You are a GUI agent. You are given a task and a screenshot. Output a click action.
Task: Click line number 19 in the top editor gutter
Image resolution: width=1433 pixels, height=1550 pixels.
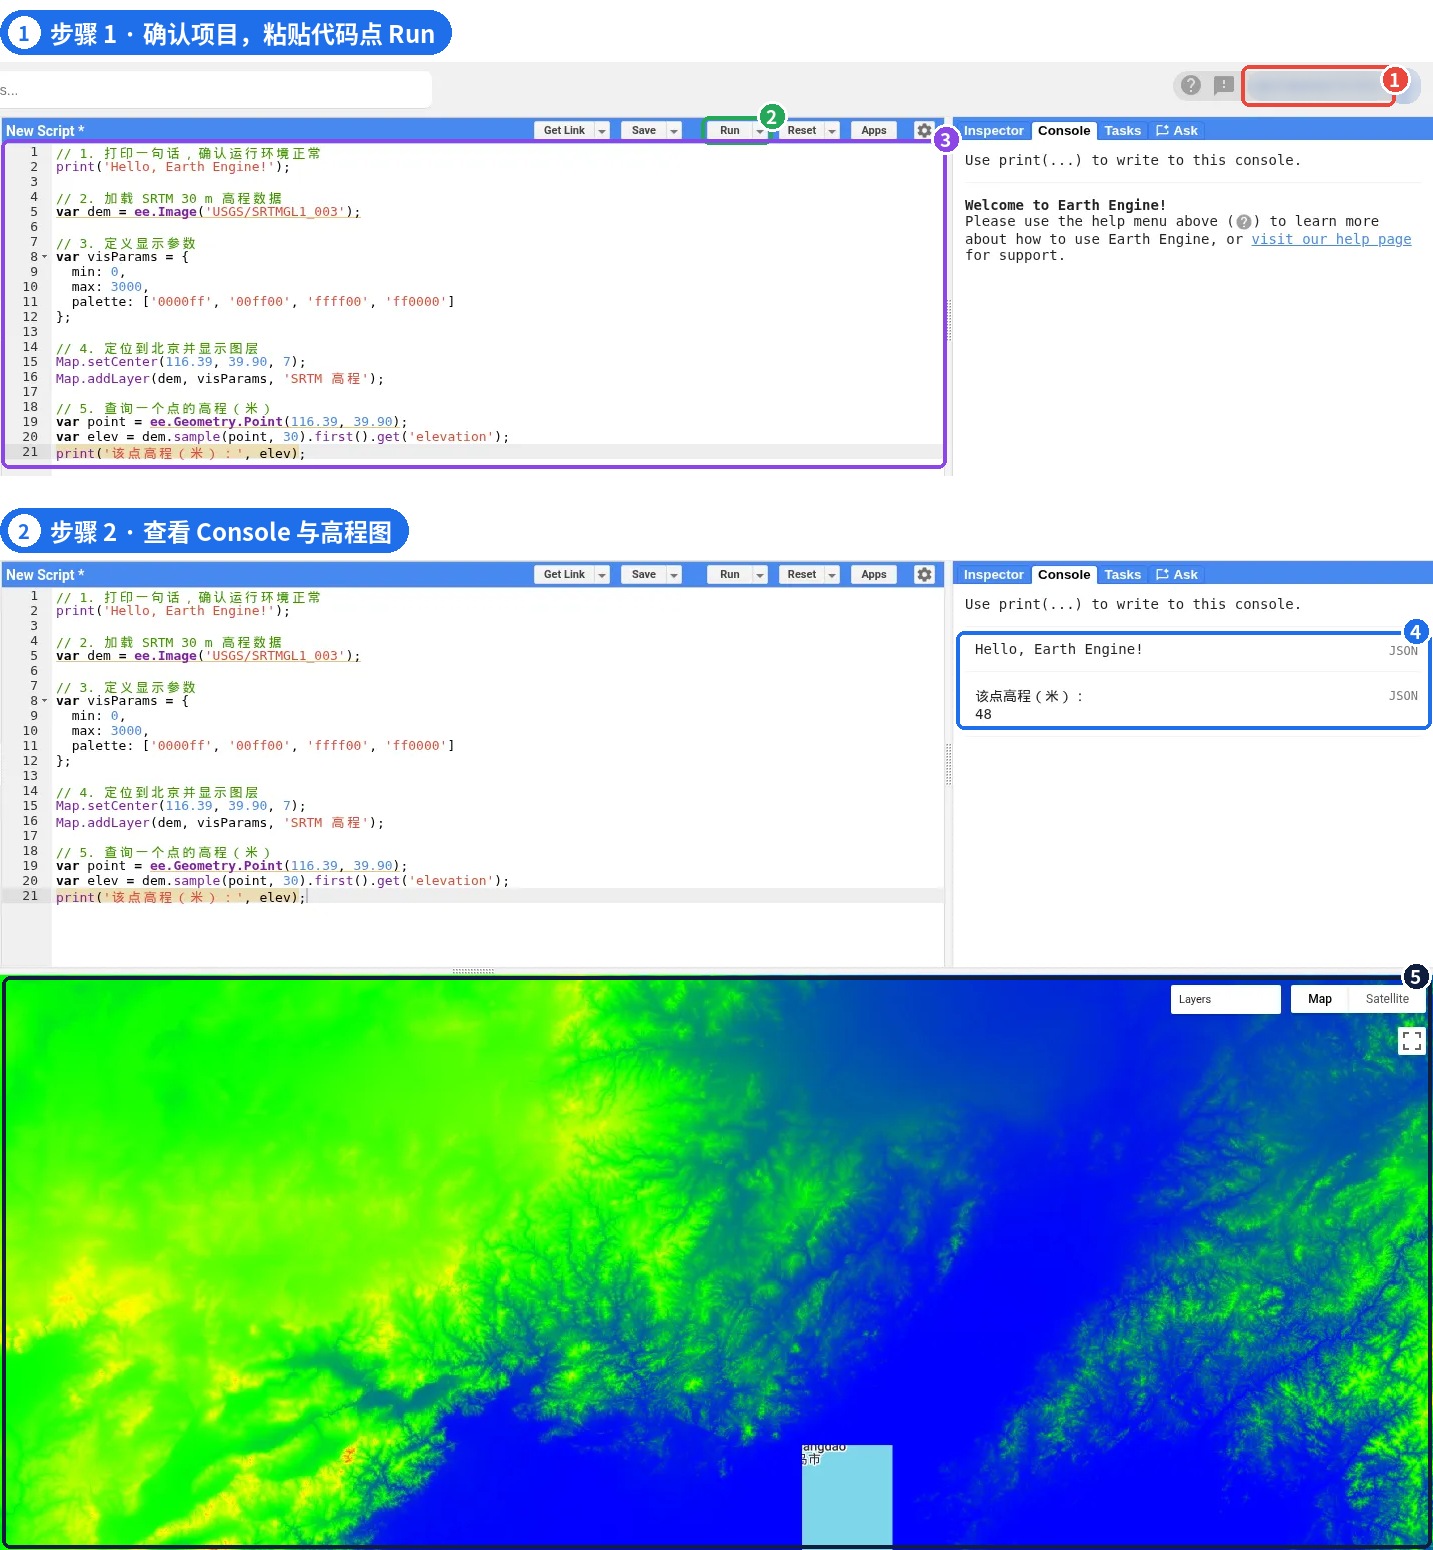[30, 422]
